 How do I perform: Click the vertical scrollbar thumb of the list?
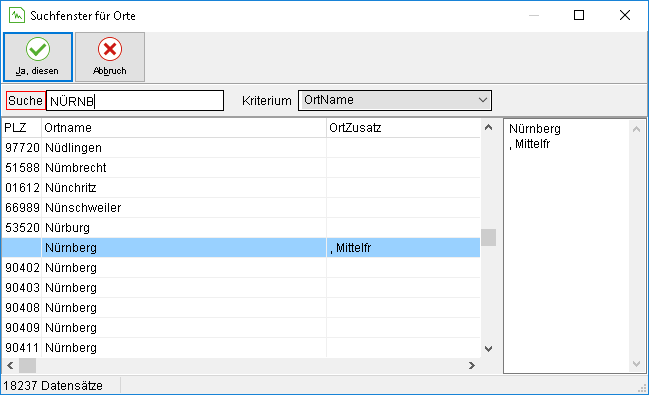point(488,237)
